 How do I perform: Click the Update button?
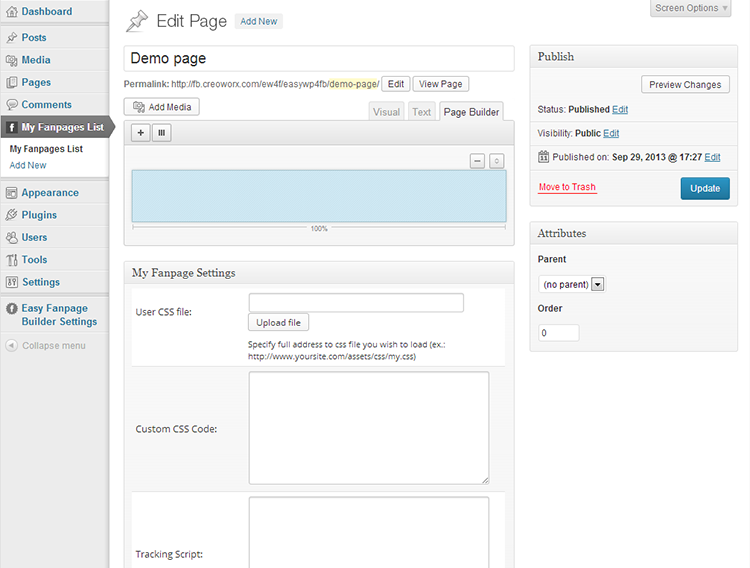pos(705,189)
